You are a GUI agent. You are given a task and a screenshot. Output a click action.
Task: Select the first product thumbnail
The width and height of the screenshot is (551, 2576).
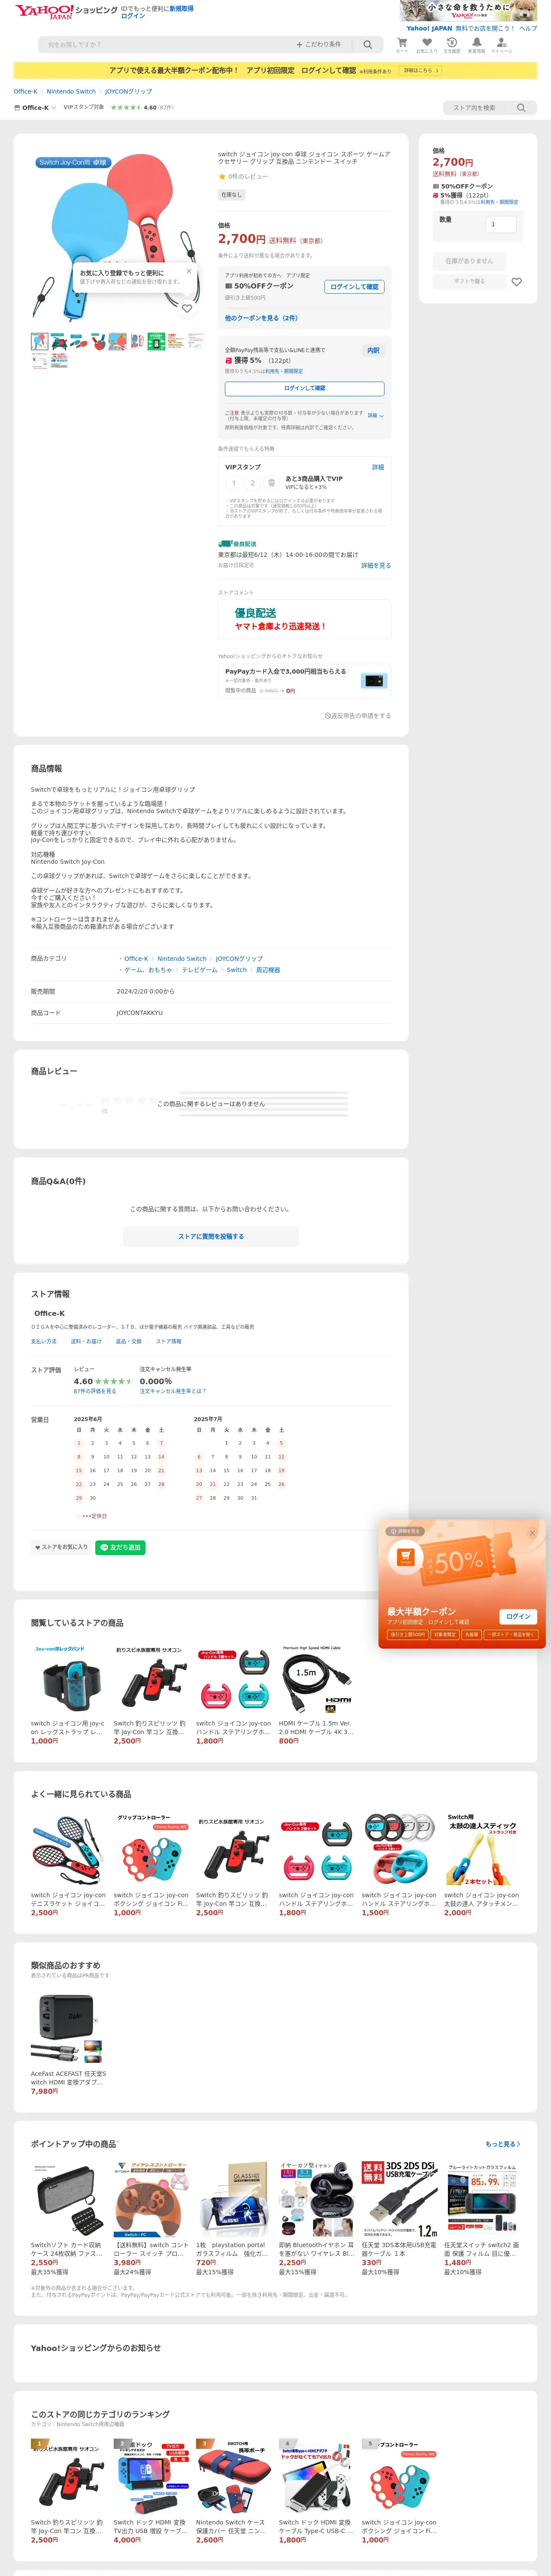[x=39, y=341]
